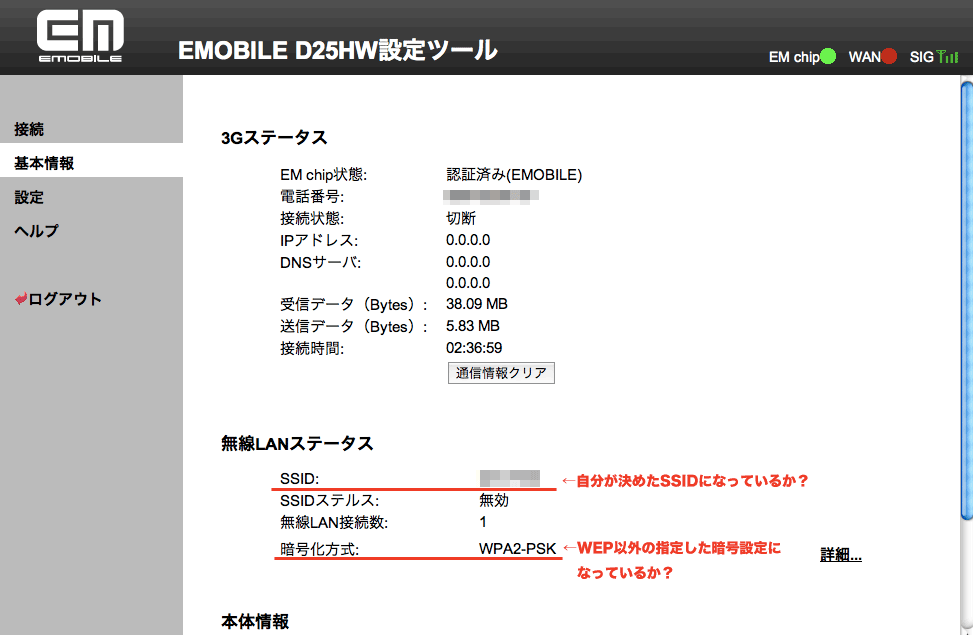973x635 pixels.
Task: Click the 3Gステータス heading
Action: [274, 138]
